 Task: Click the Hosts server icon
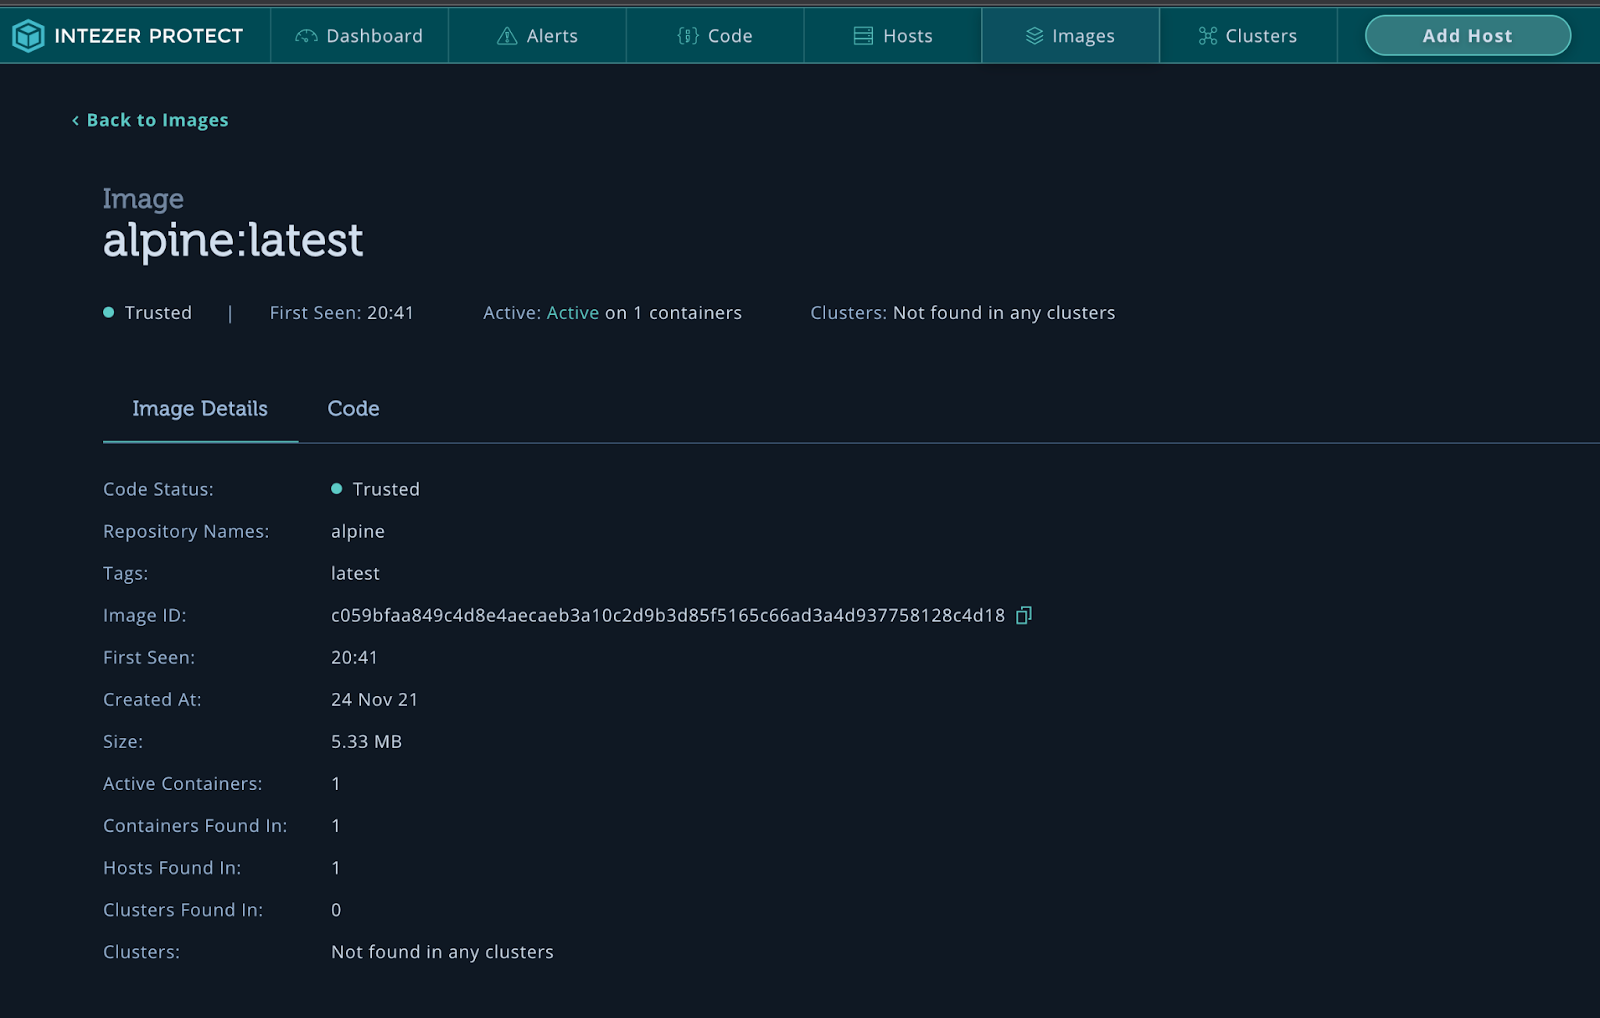coord(863,36)
